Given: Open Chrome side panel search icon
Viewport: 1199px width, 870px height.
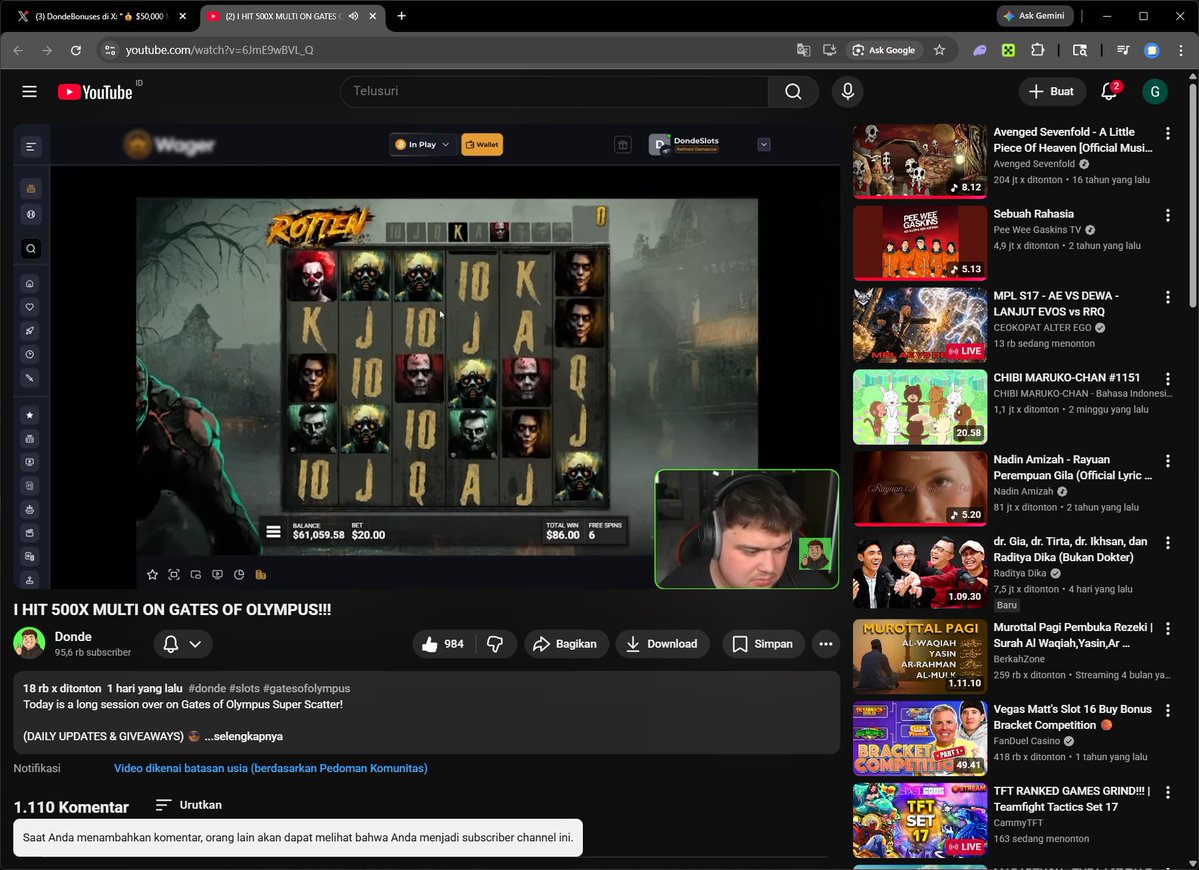Looking at the screenshot, I should click(x=1080, y=50).
